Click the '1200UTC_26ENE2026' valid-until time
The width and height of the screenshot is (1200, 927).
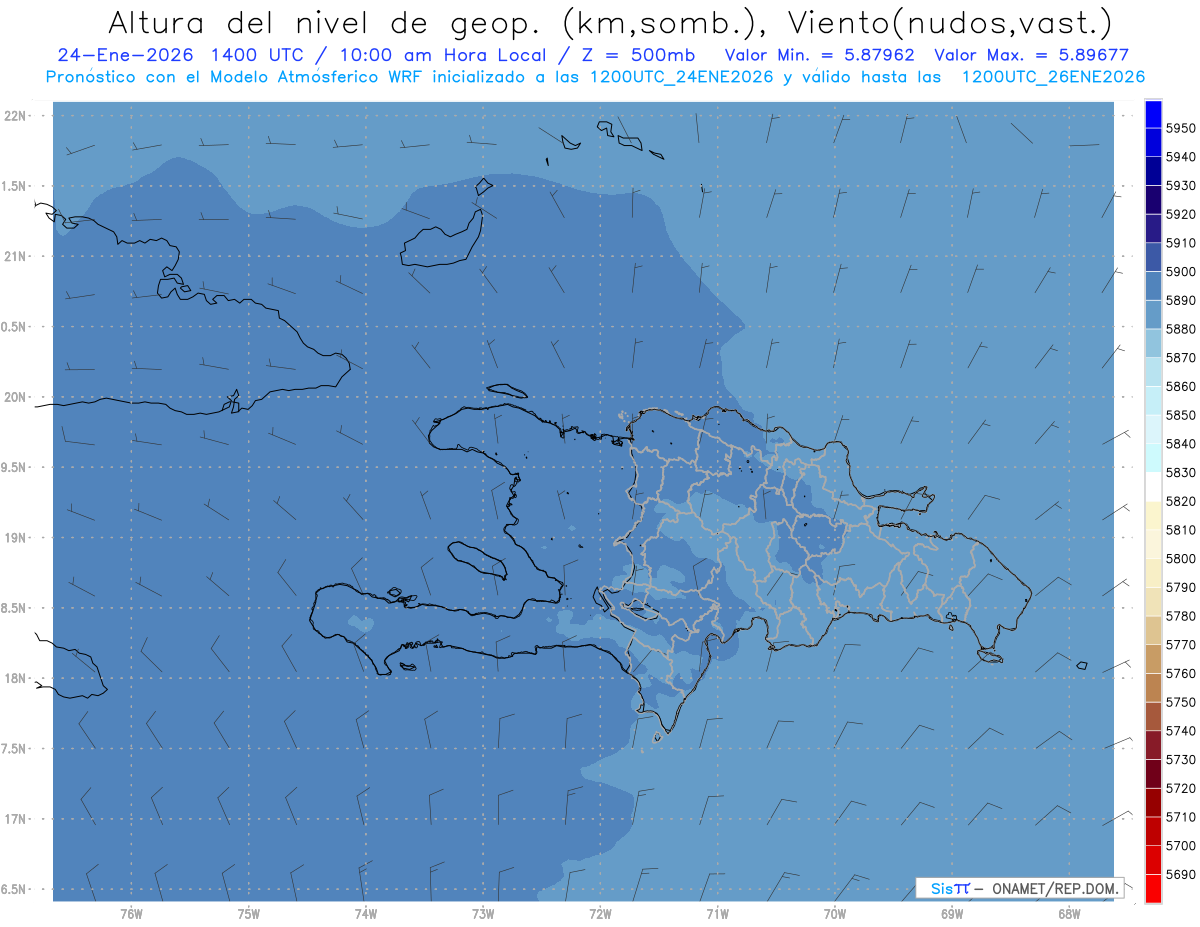click(x=1053, y=77)
